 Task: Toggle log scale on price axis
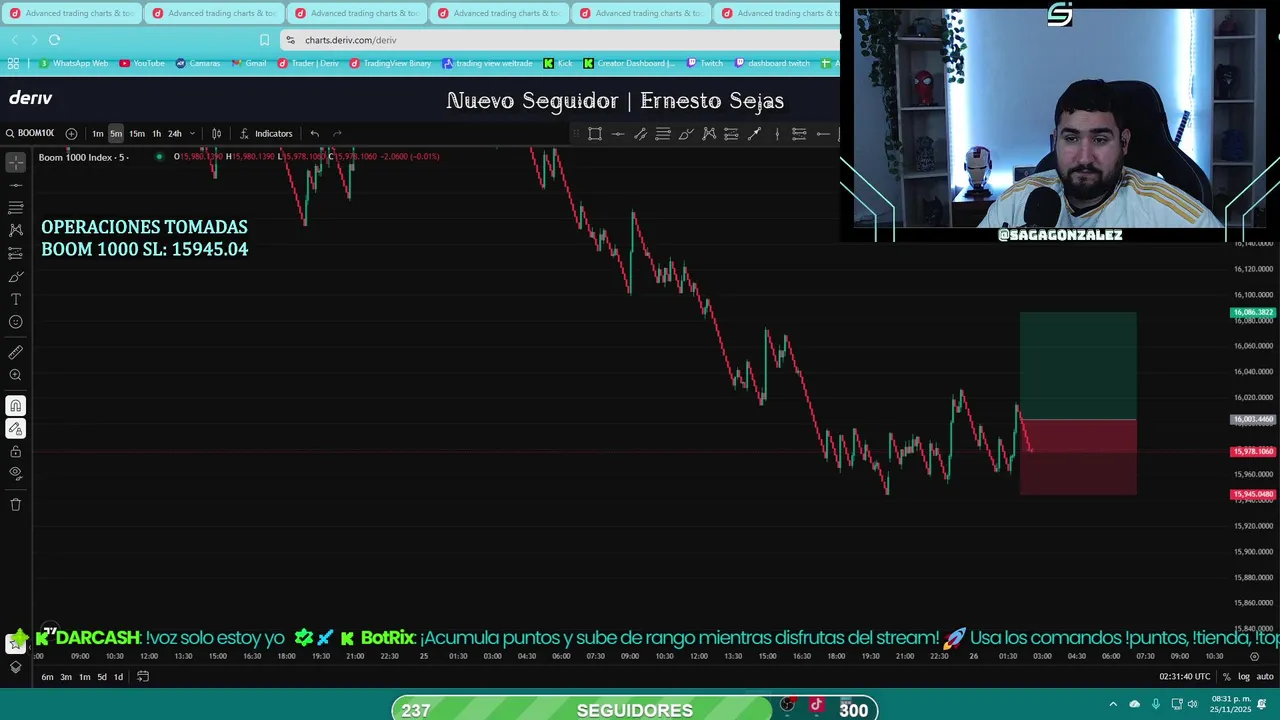click(x=1244, y=677)
